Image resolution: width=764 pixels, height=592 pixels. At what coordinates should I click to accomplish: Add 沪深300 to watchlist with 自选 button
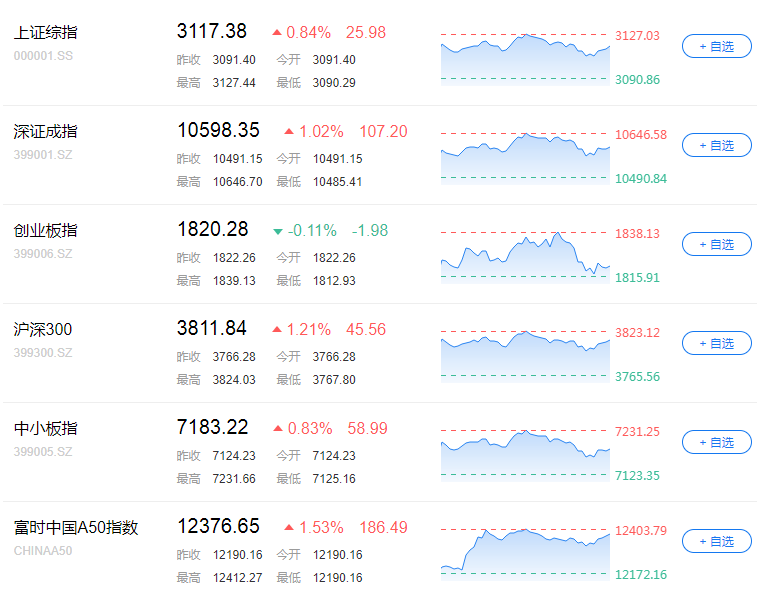[x=716, y=343]
